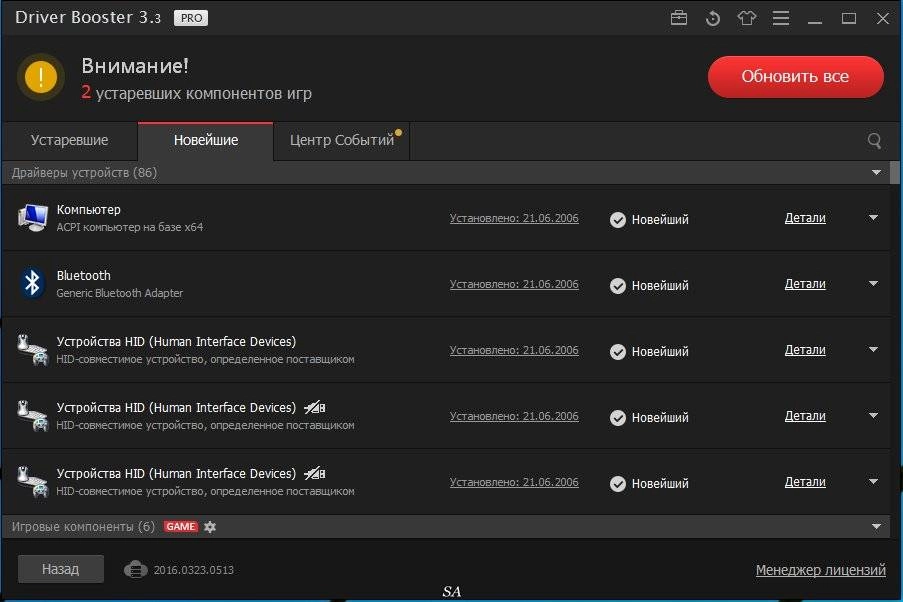Image resolution: width=903 pixels, height=602 pixels.
Task: Click the unplugged-device icon on second HID row
Action: point(314,408)
